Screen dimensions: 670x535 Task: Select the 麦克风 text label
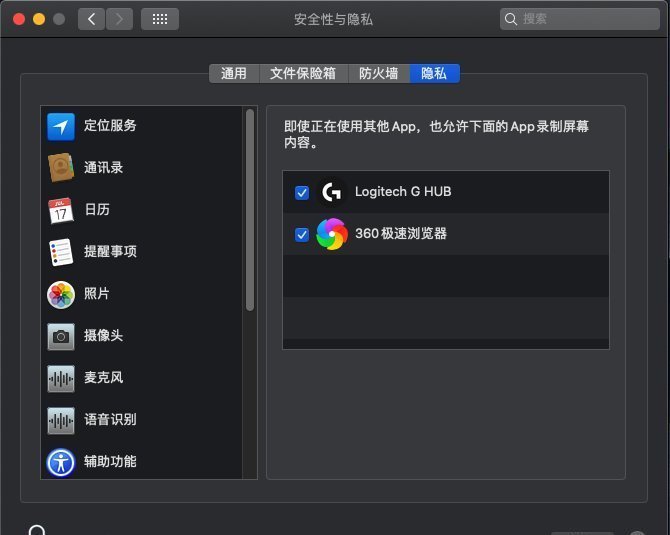click(x=103, y=377)
